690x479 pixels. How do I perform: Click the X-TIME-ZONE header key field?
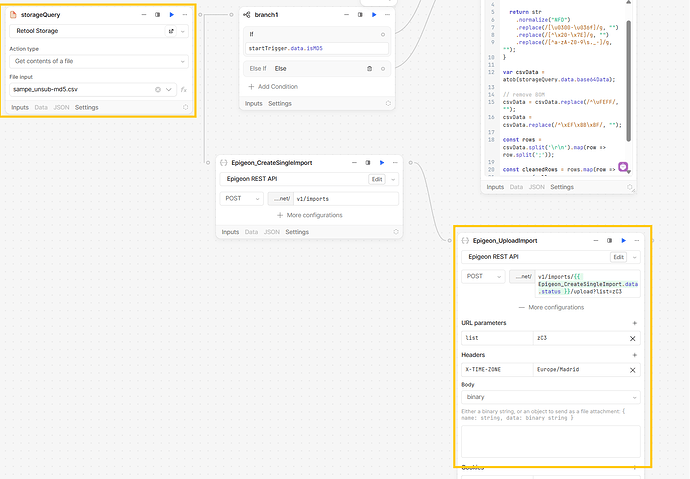pyautogui.click(x=497, y=369)
